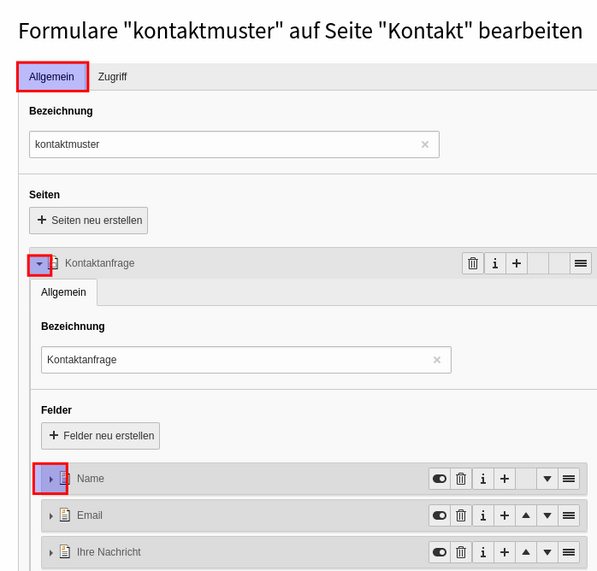Add a new field after Name
597x571 pixels.
(504, 478)
